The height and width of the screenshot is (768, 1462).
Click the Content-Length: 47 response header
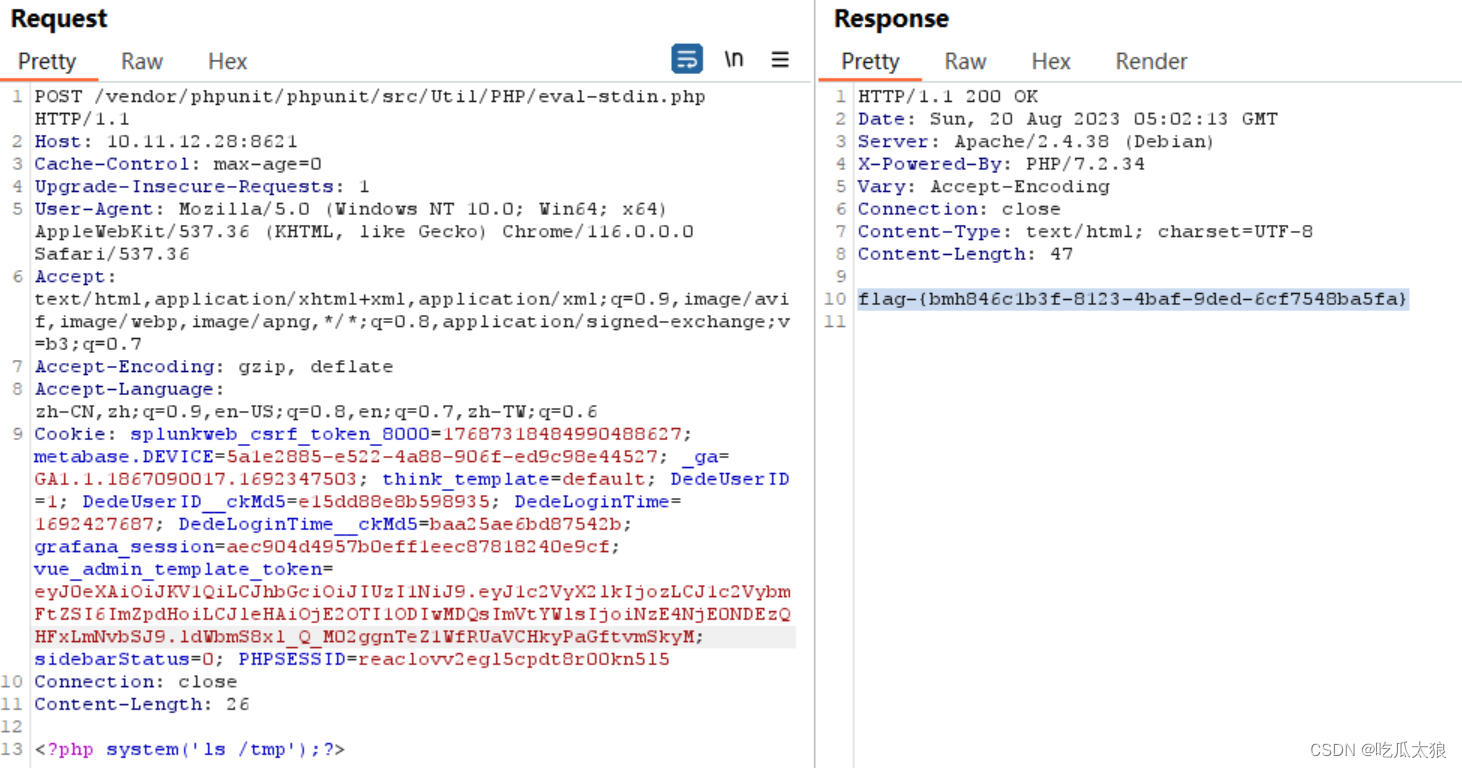[x=965, y=254]
